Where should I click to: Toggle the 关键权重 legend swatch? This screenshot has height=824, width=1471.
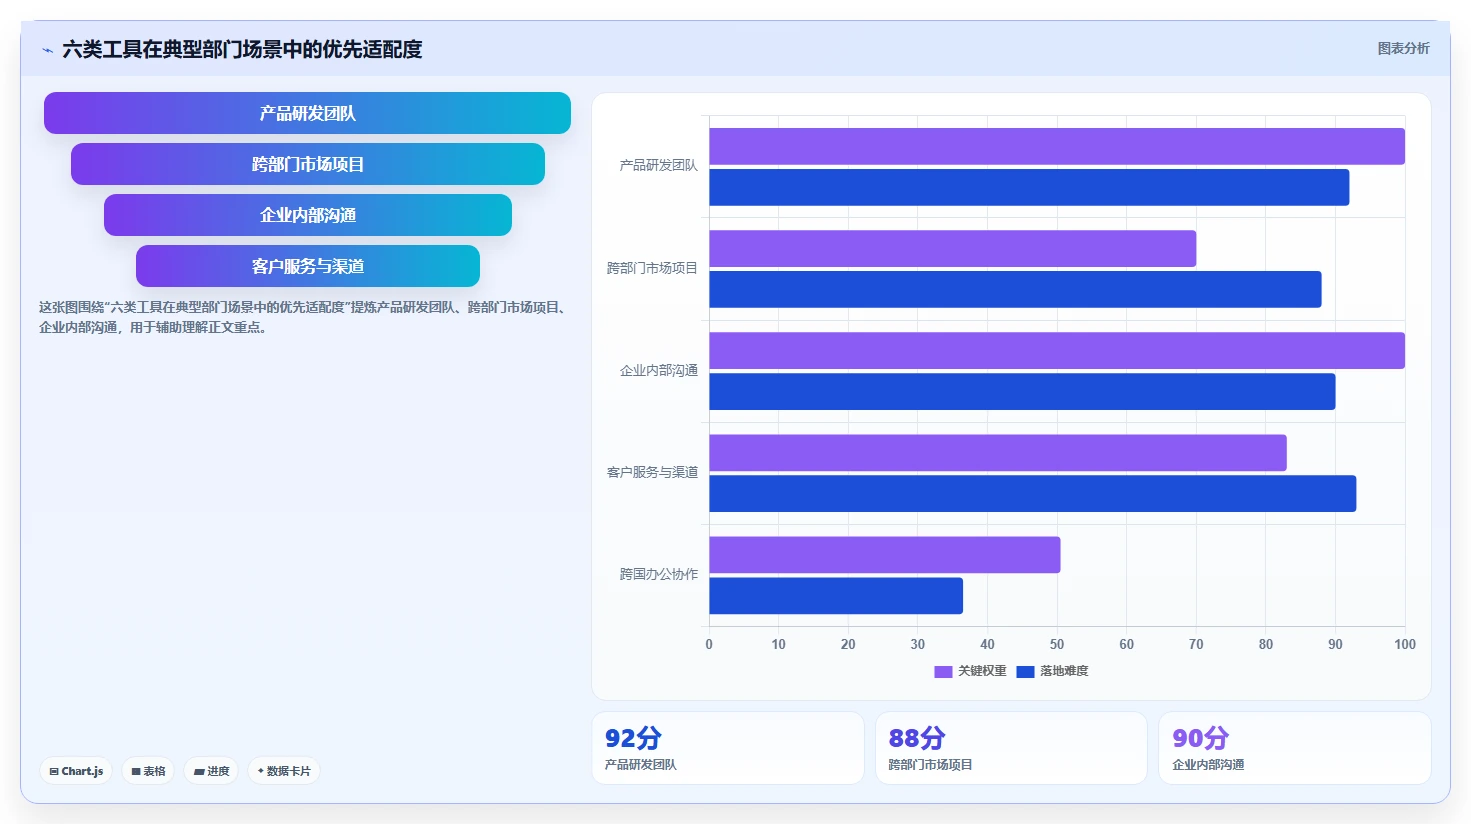click(x=943, y=671)
